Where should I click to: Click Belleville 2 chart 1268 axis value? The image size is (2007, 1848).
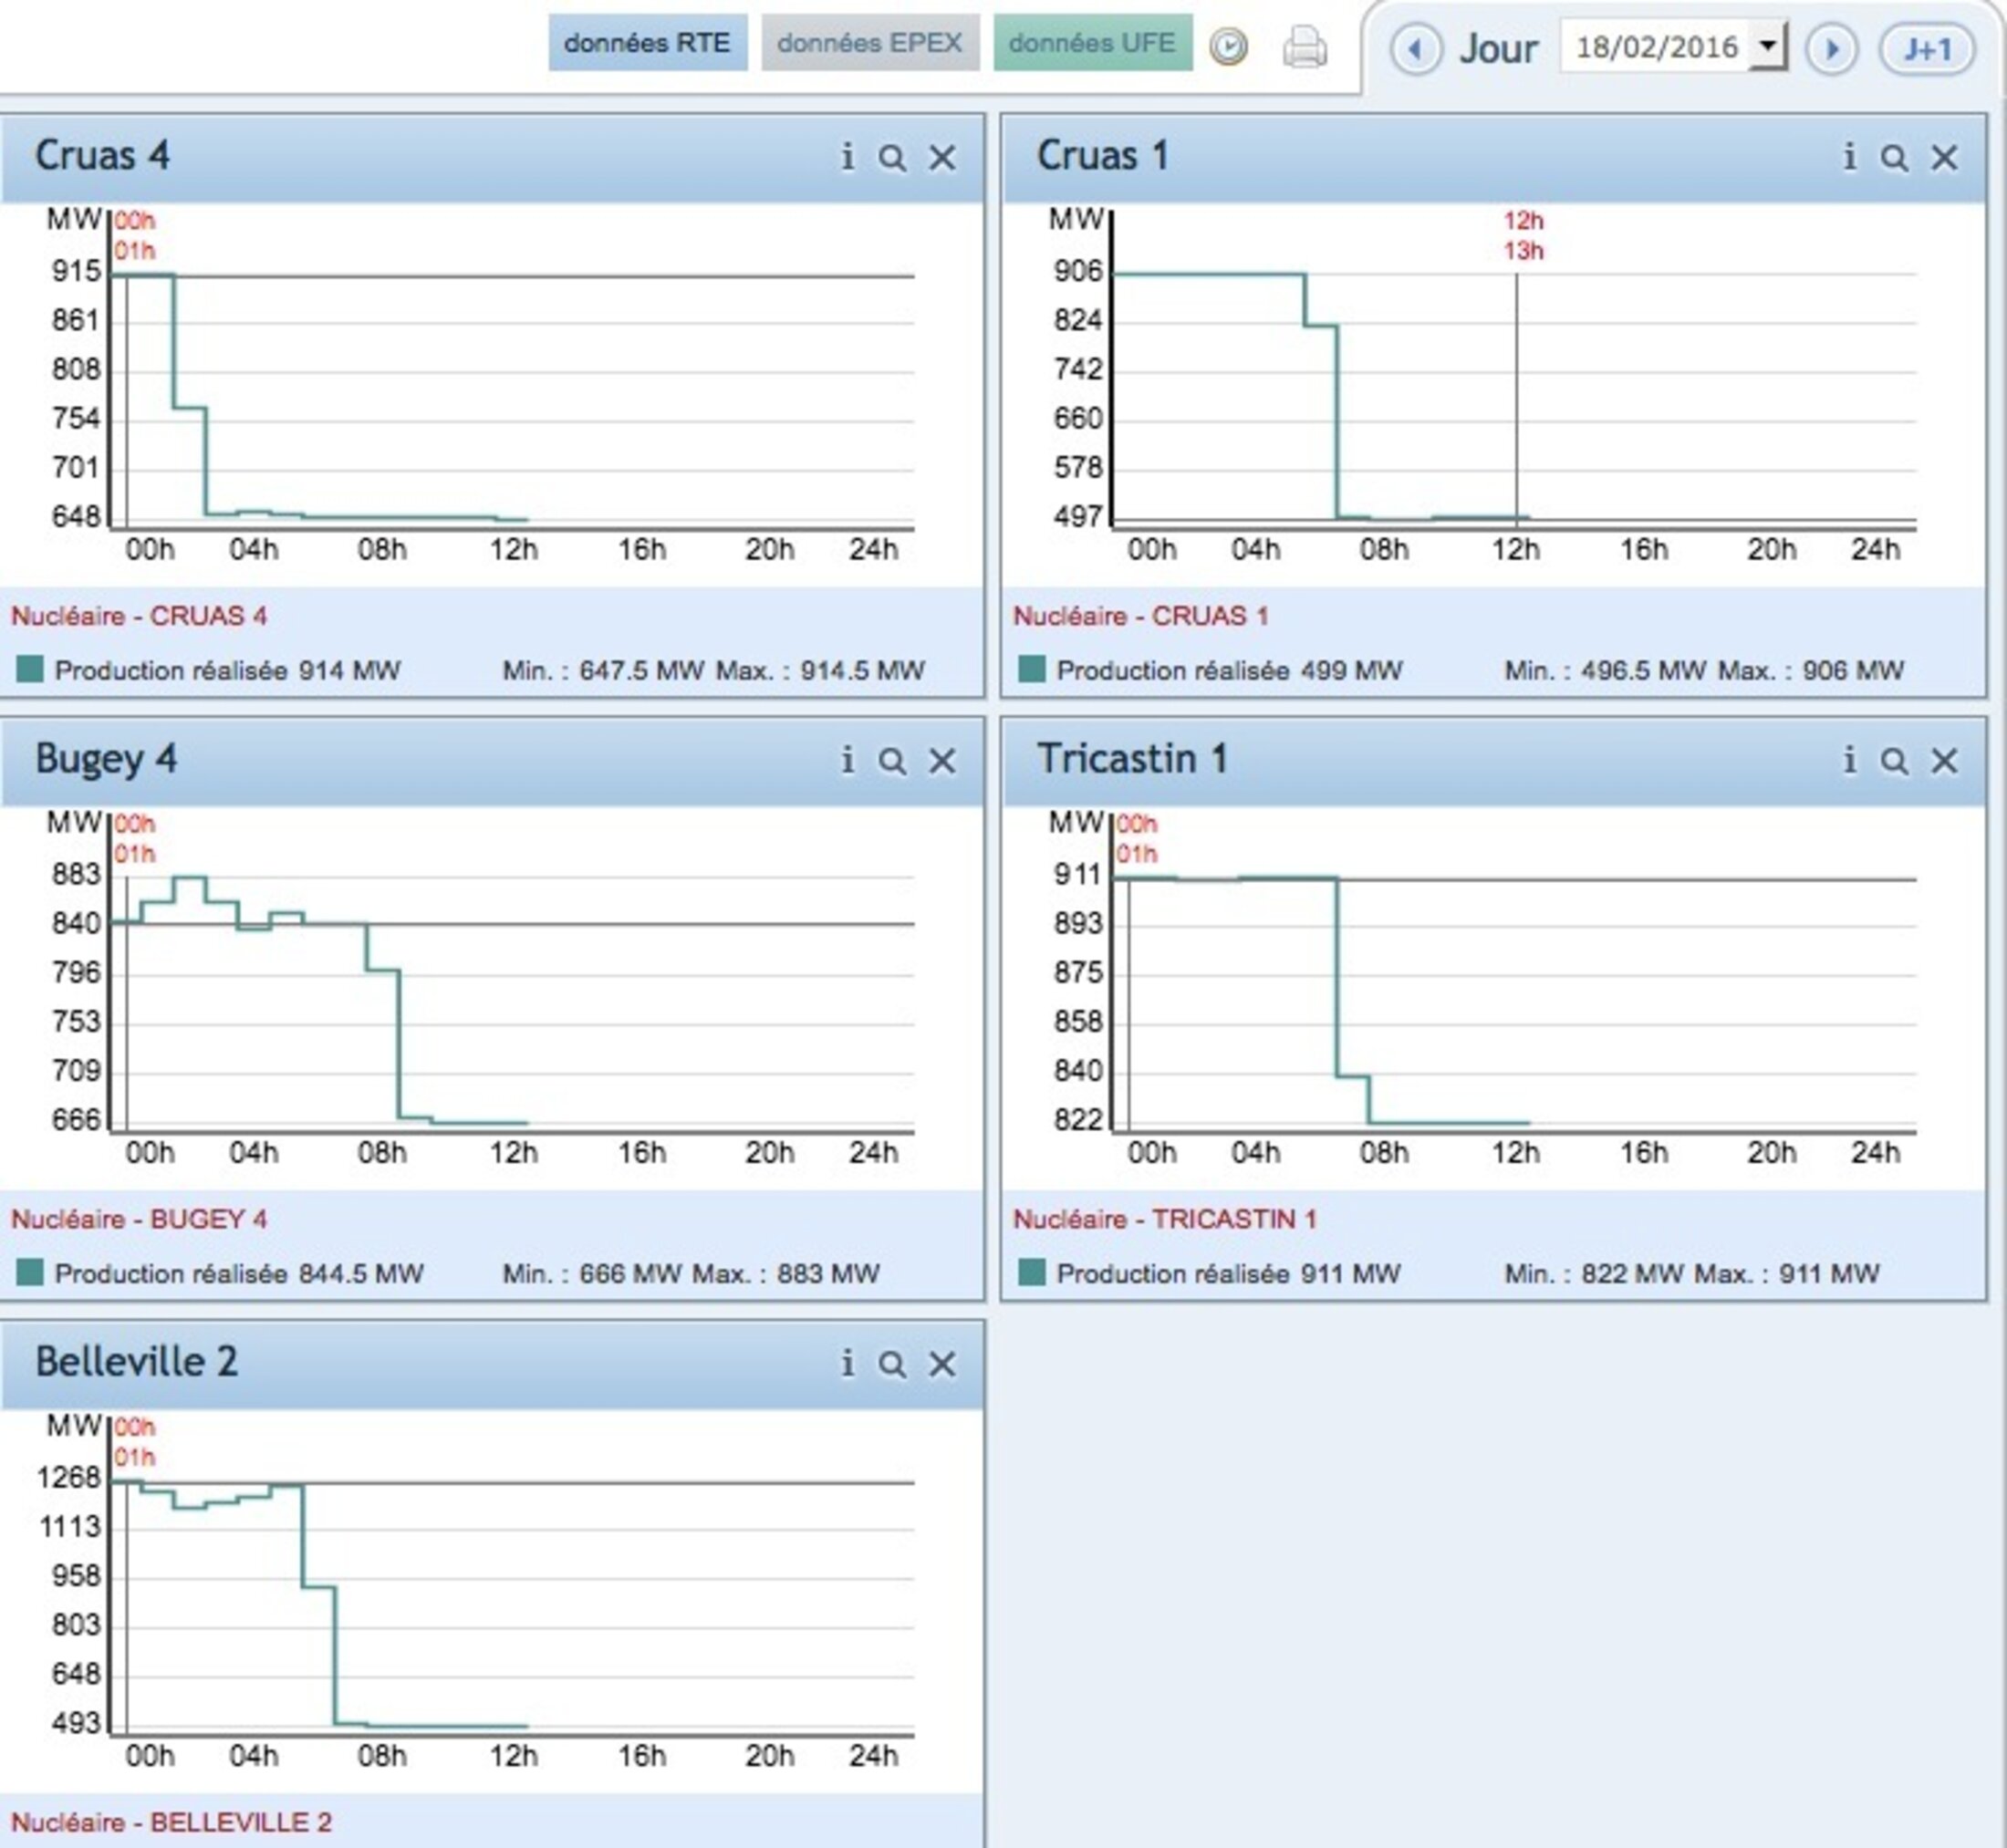pos(69,1477)
